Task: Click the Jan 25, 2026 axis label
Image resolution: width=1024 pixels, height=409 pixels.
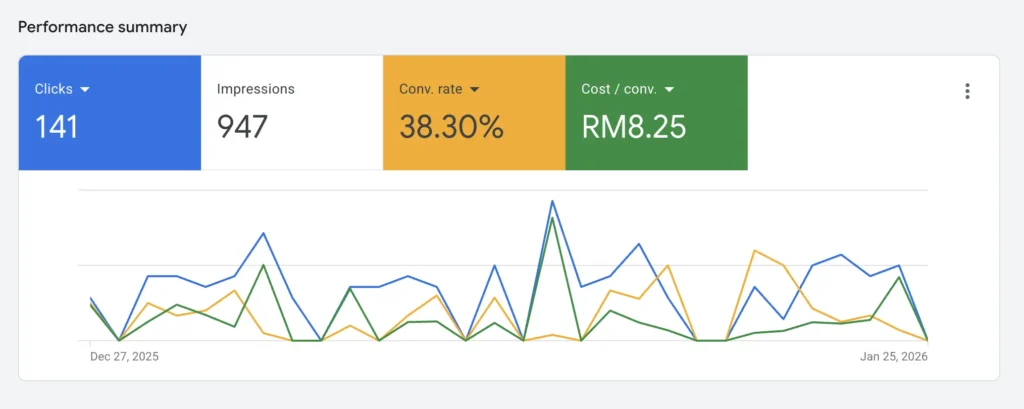Action: (x=893, y=356)
